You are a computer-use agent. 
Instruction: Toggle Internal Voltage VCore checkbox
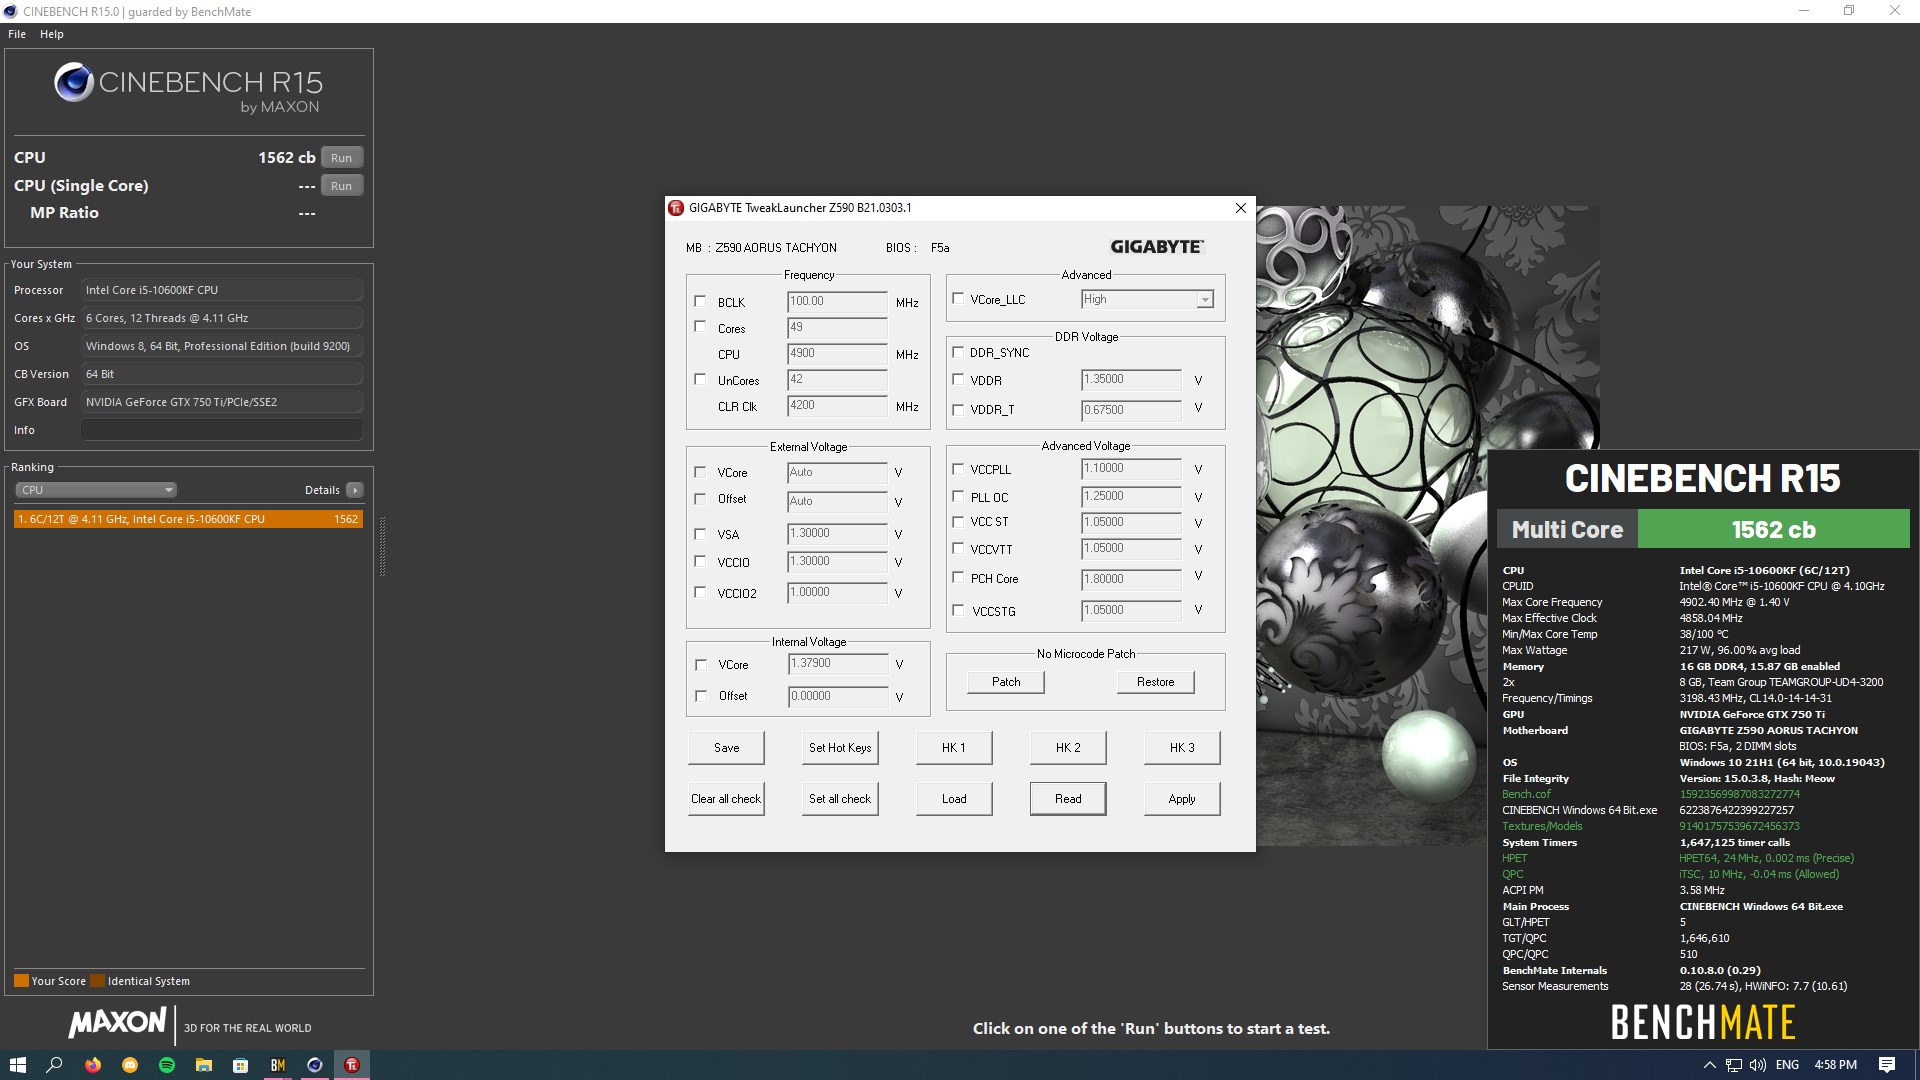[700, 664]
